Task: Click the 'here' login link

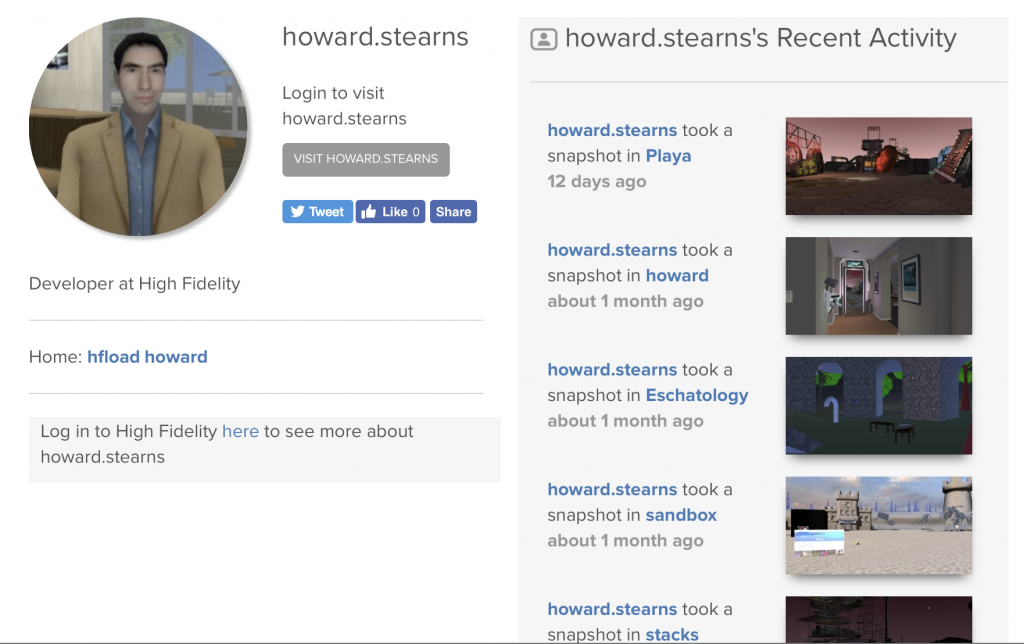Action: click(240, 431)
